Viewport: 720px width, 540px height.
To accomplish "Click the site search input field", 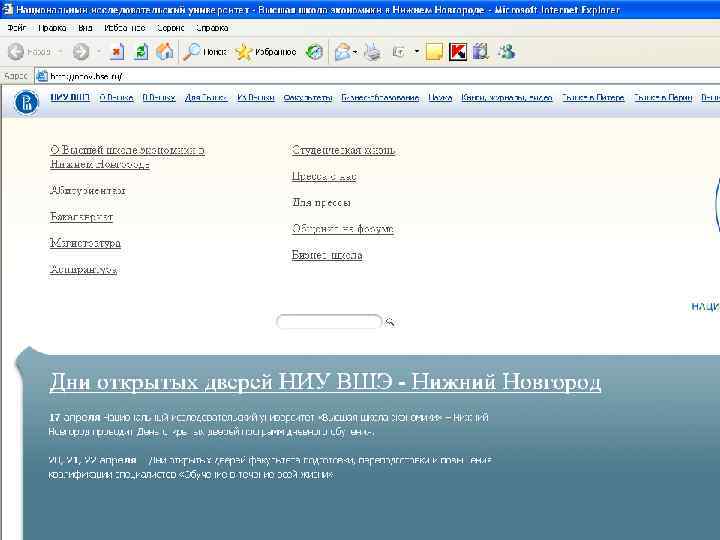I will [x=329, y=321].
